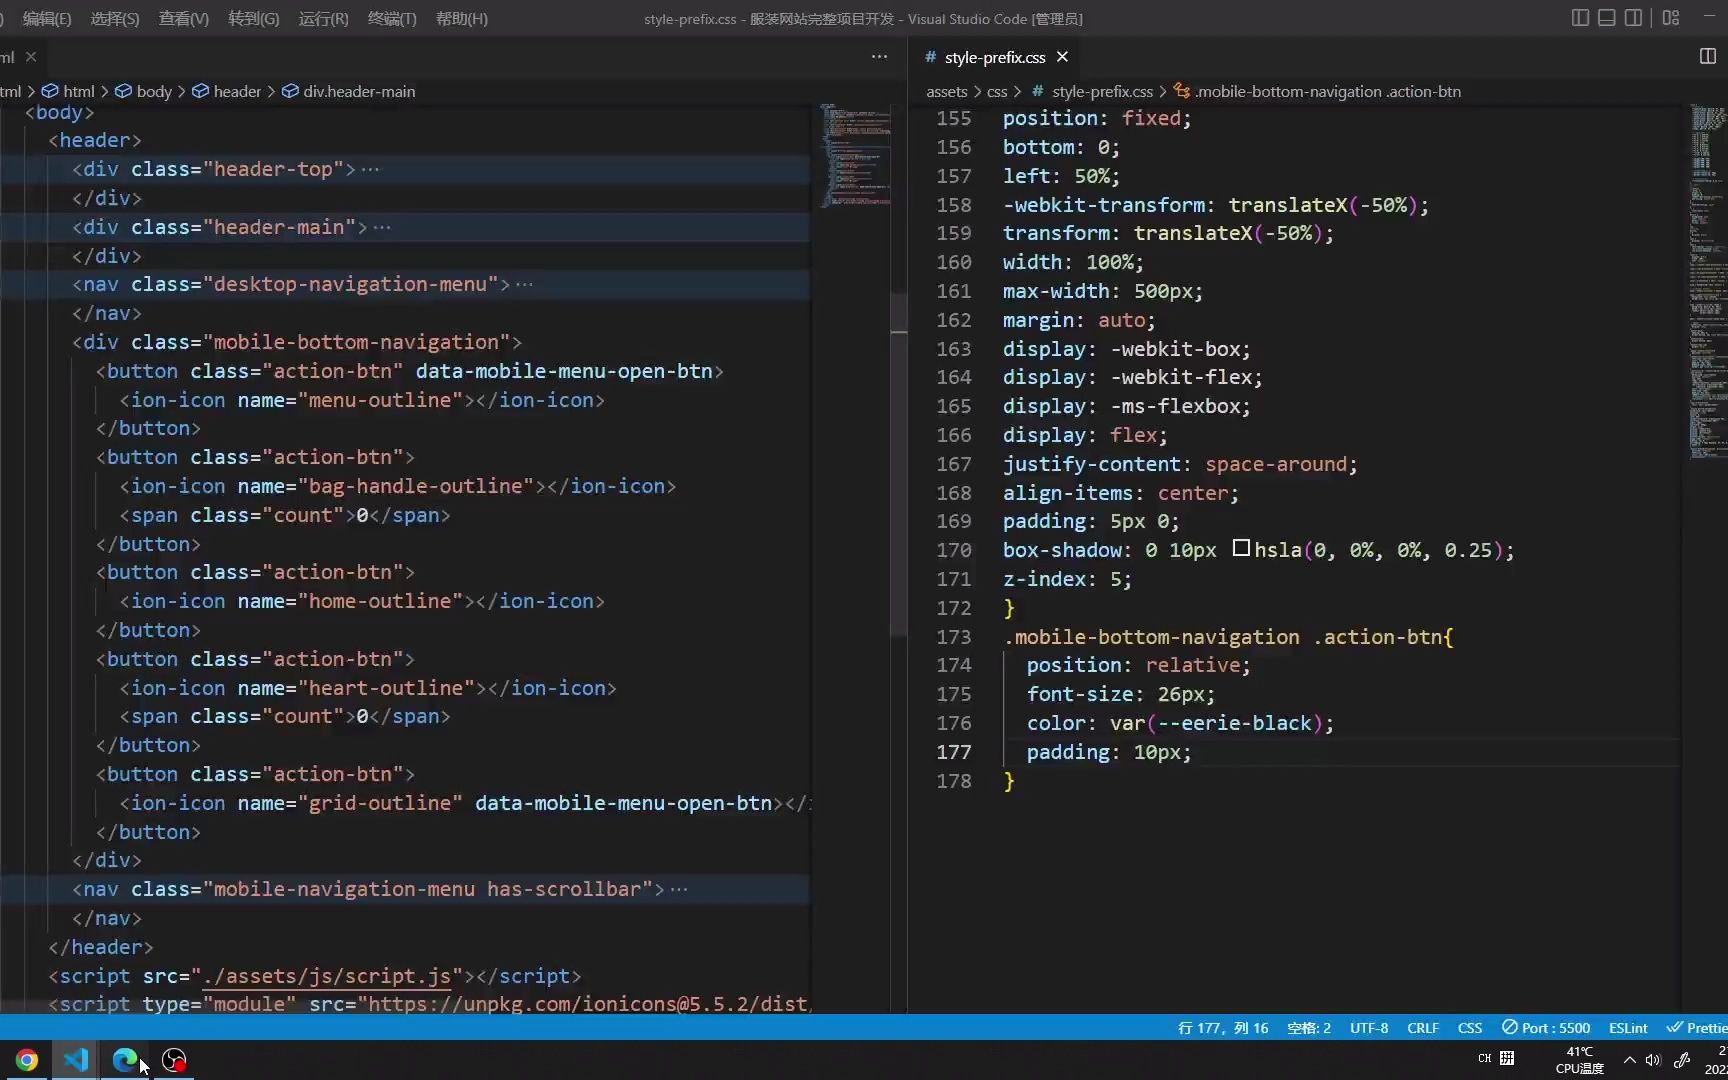Screen dimensions: 1728x1080
Task: Open the 转到(G) menu
Action: pyautogui.click(x=254, y=19)
